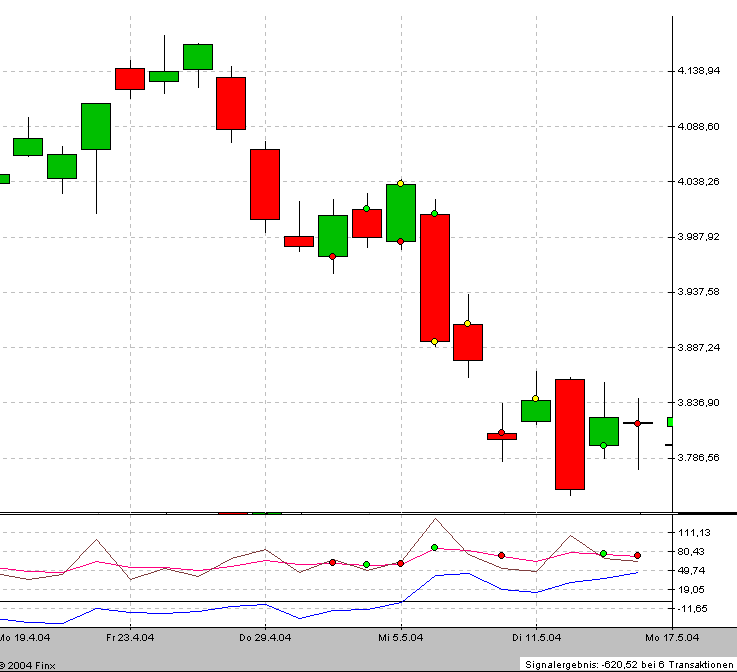Select the Mo 17.5.04 date label
This screenshot has height=672, width=737.
[672, 638]
